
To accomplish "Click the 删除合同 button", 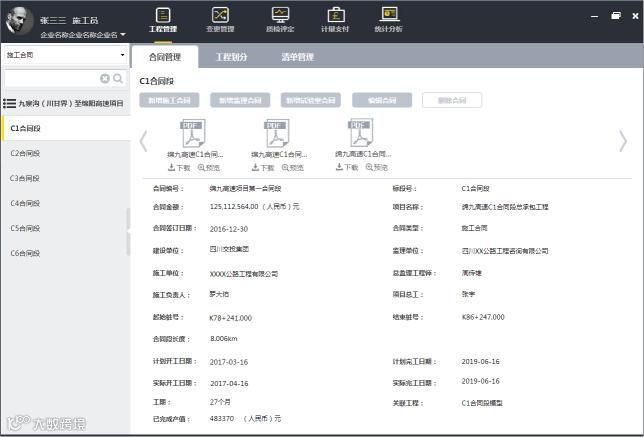I will pos(452,100).
